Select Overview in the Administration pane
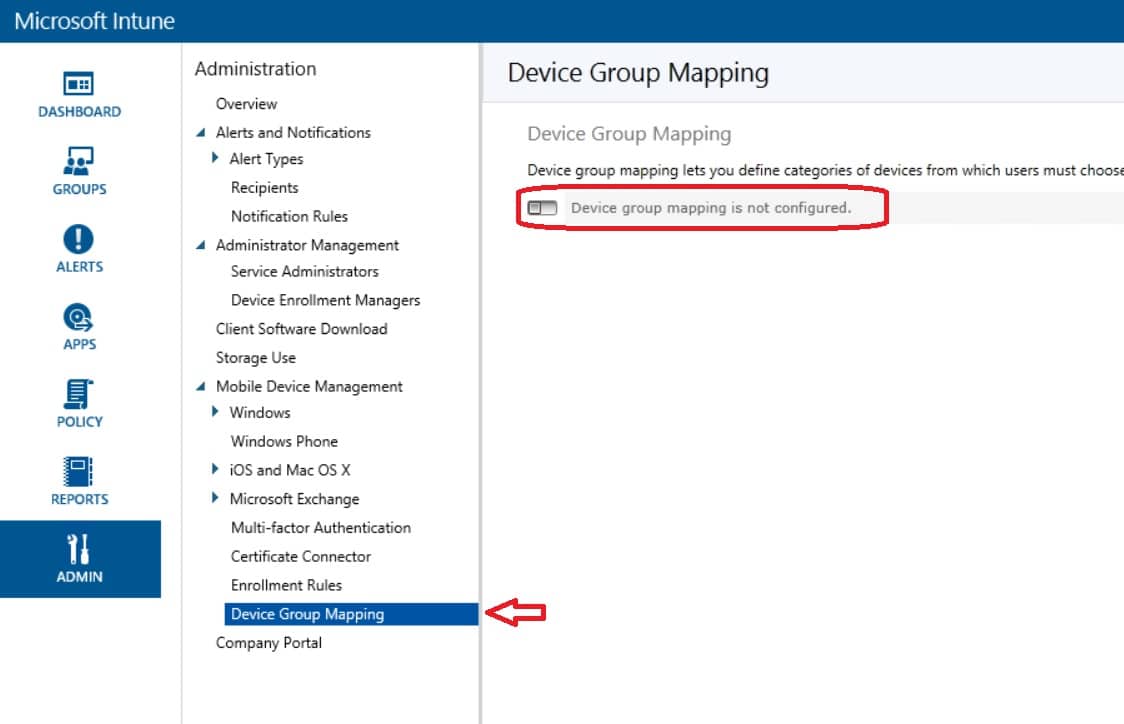The width and height of the screenshot is (1124, 724). coord(246,103)
